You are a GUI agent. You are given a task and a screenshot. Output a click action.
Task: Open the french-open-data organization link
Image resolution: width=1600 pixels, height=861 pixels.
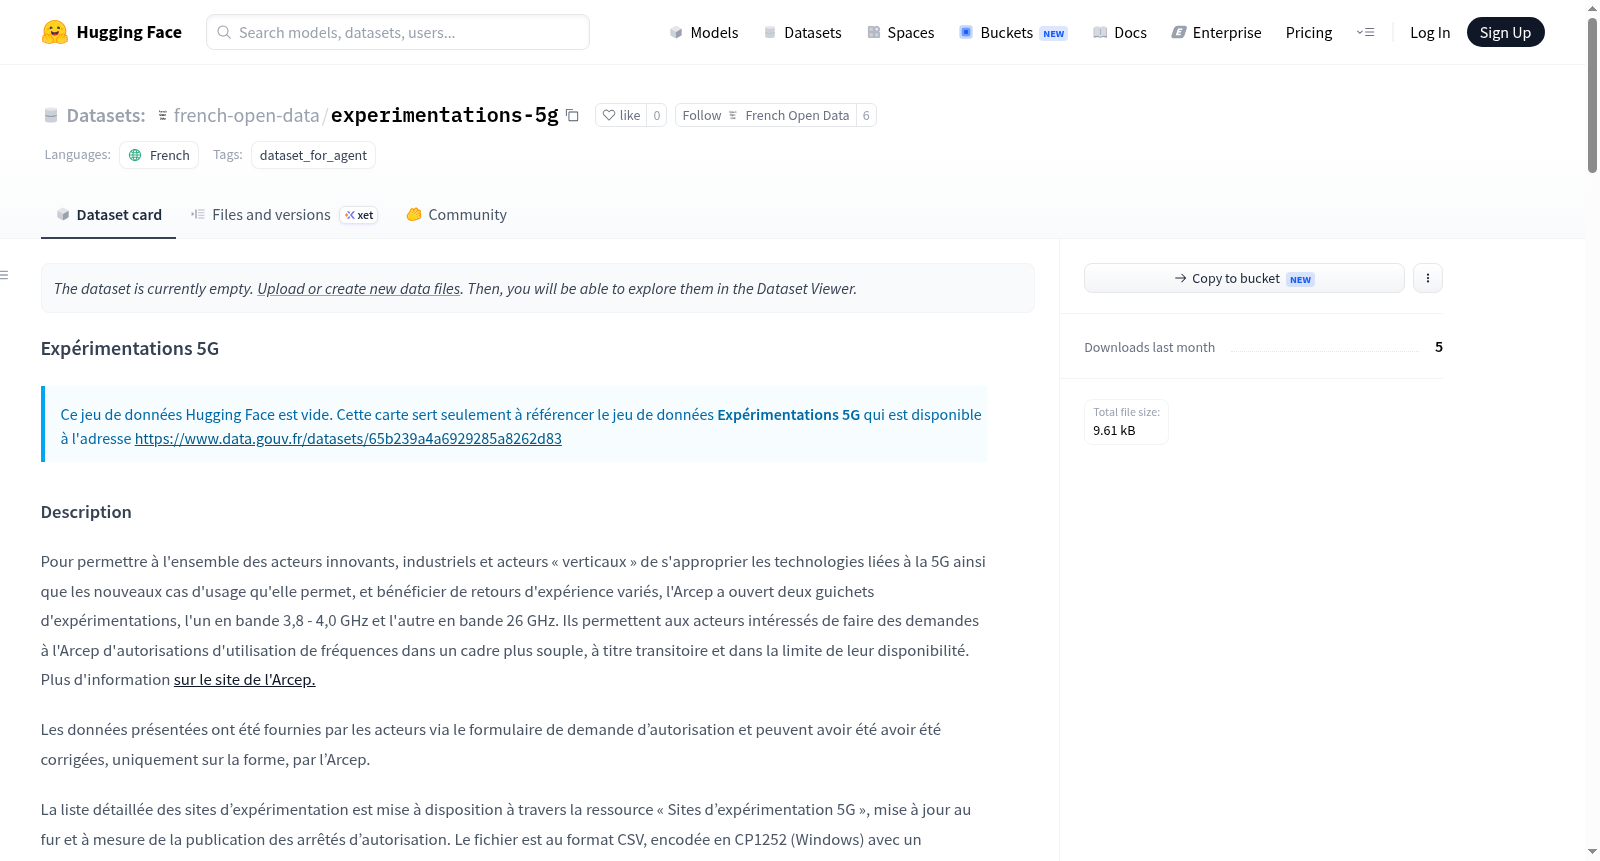point(246,116)
